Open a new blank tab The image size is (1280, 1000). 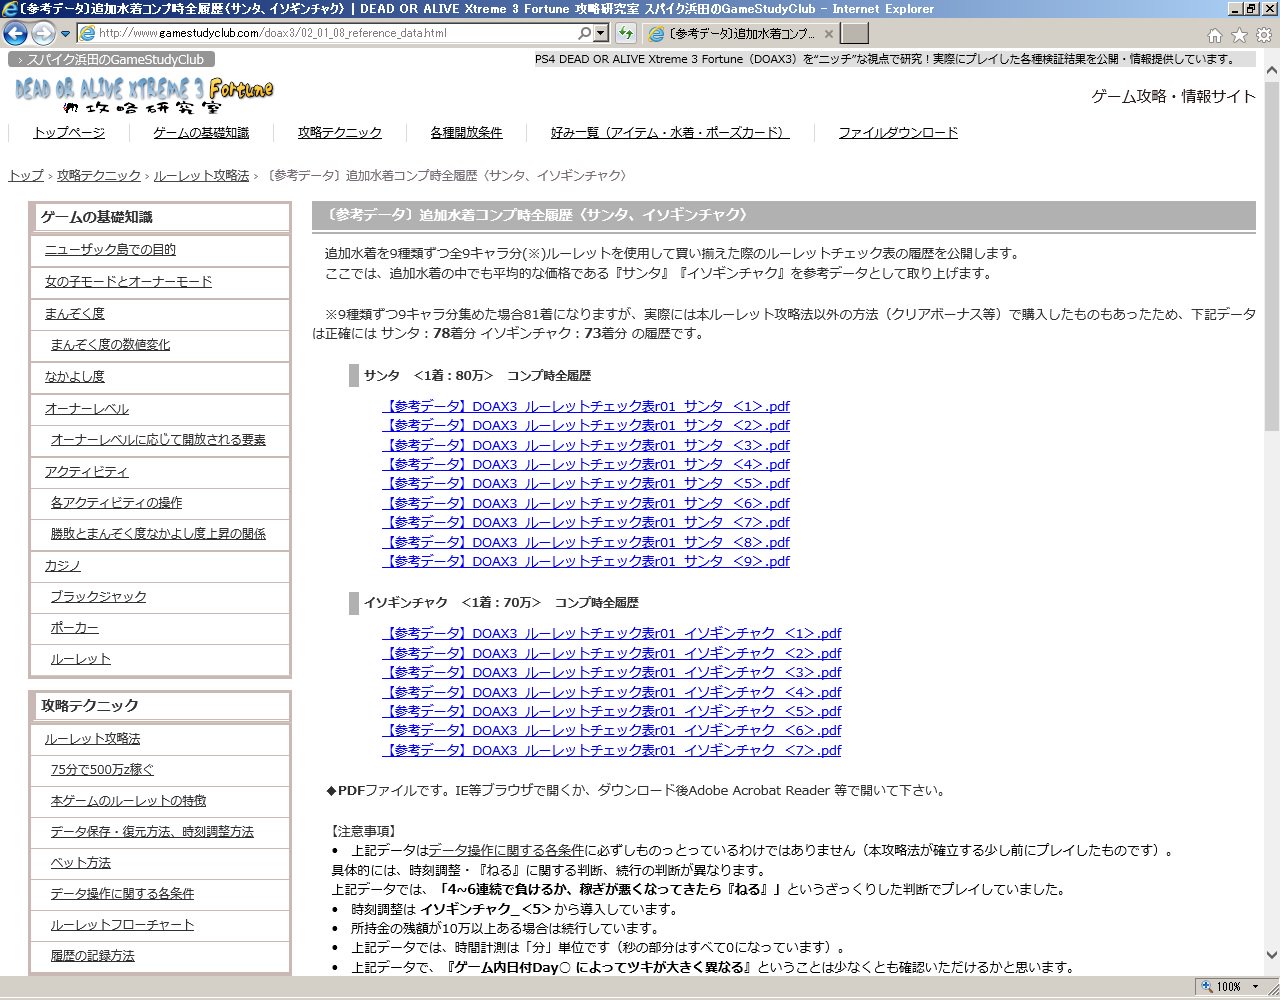tap(854, 33)
